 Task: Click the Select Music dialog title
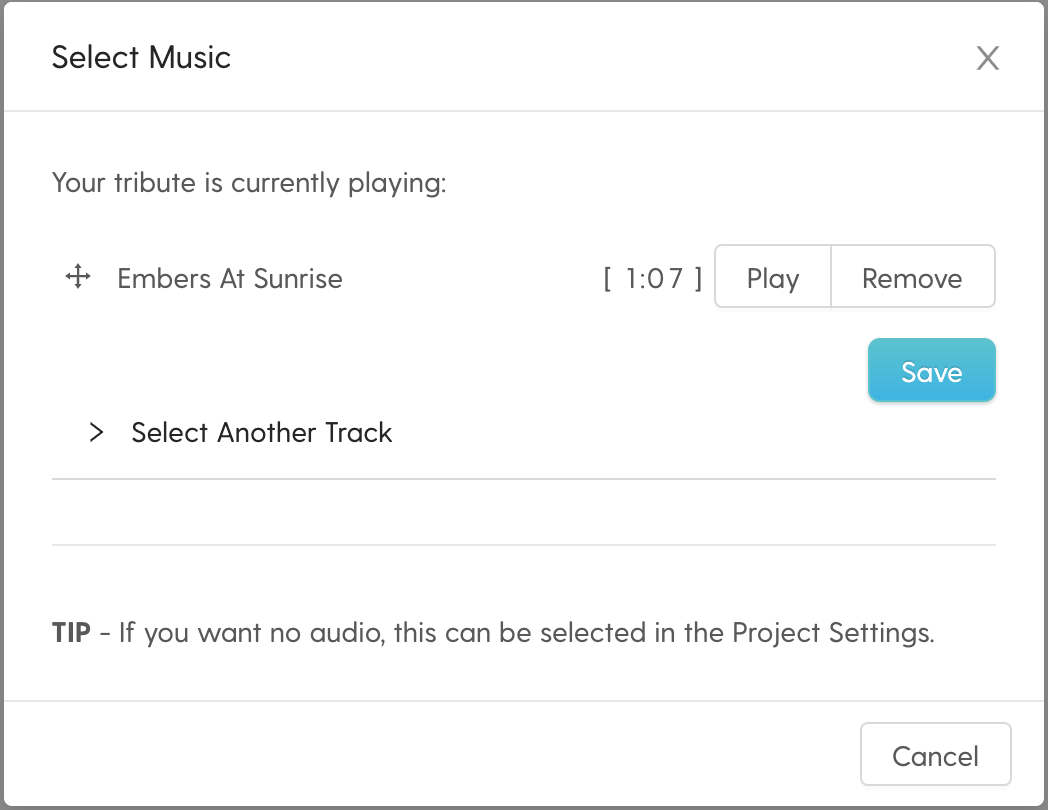141,57
